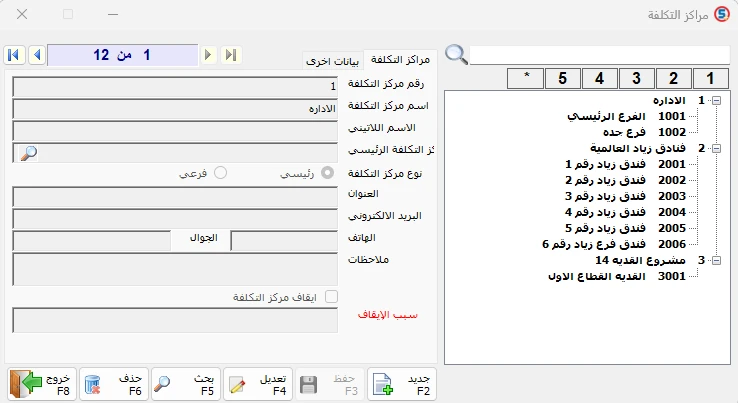Switch to the مراكز التكلفة tab
This screenshot has height=403, width=738.
point(400,60)
